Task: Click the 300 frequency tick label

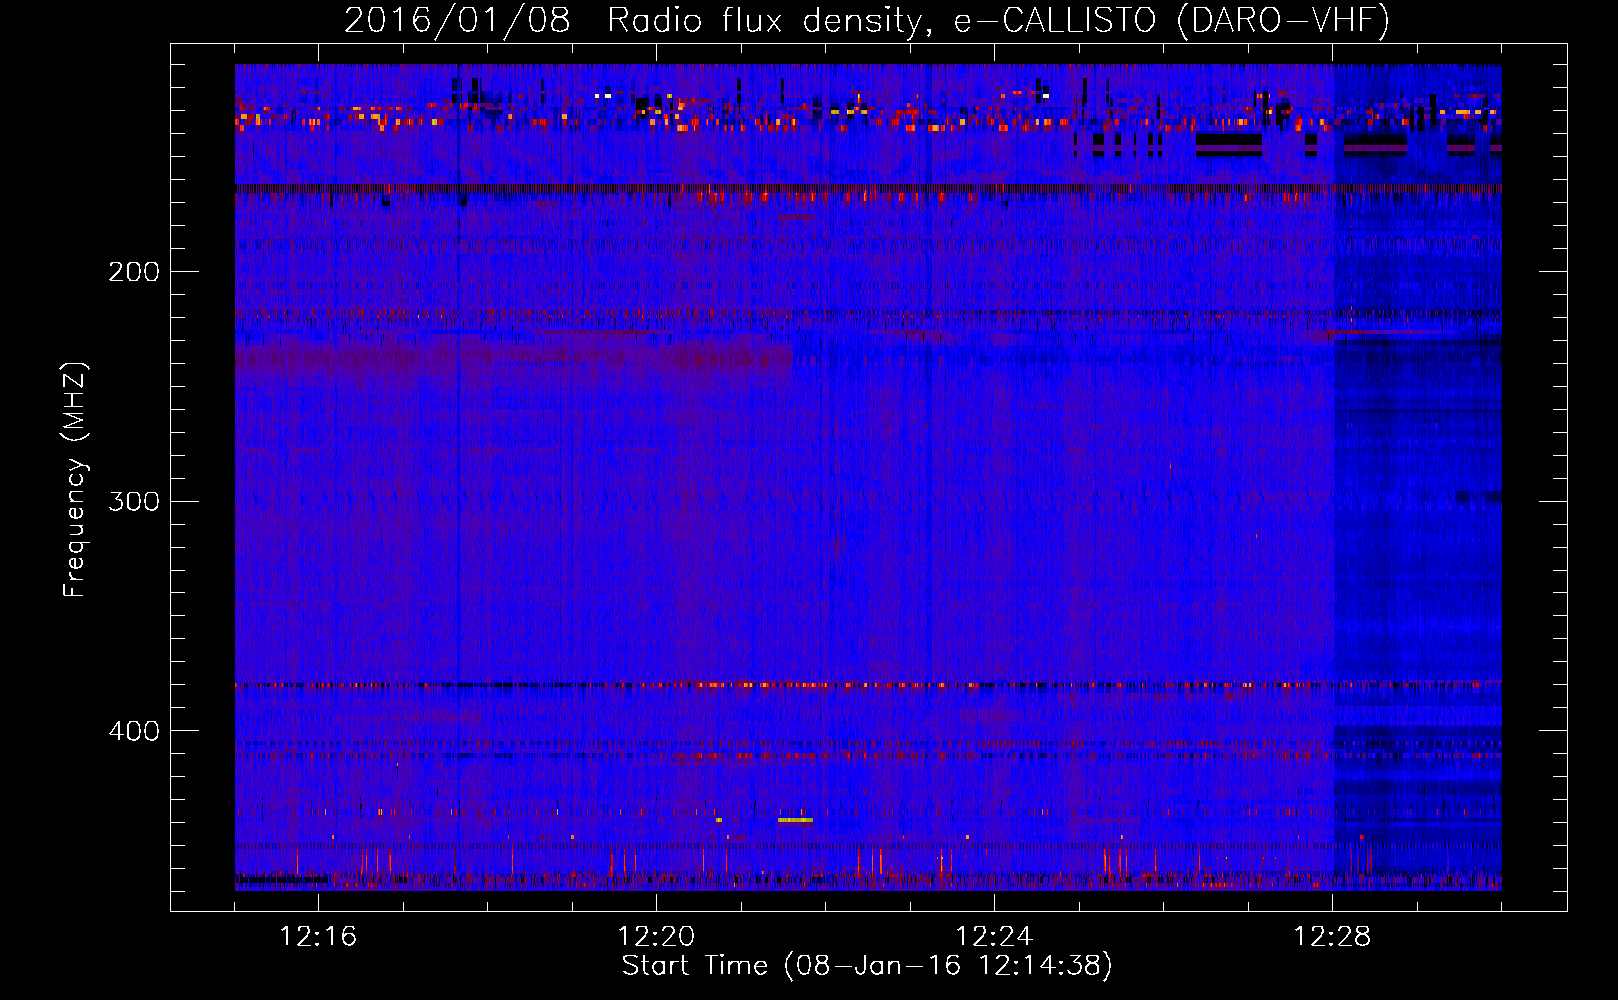Action: click(134, 501)
